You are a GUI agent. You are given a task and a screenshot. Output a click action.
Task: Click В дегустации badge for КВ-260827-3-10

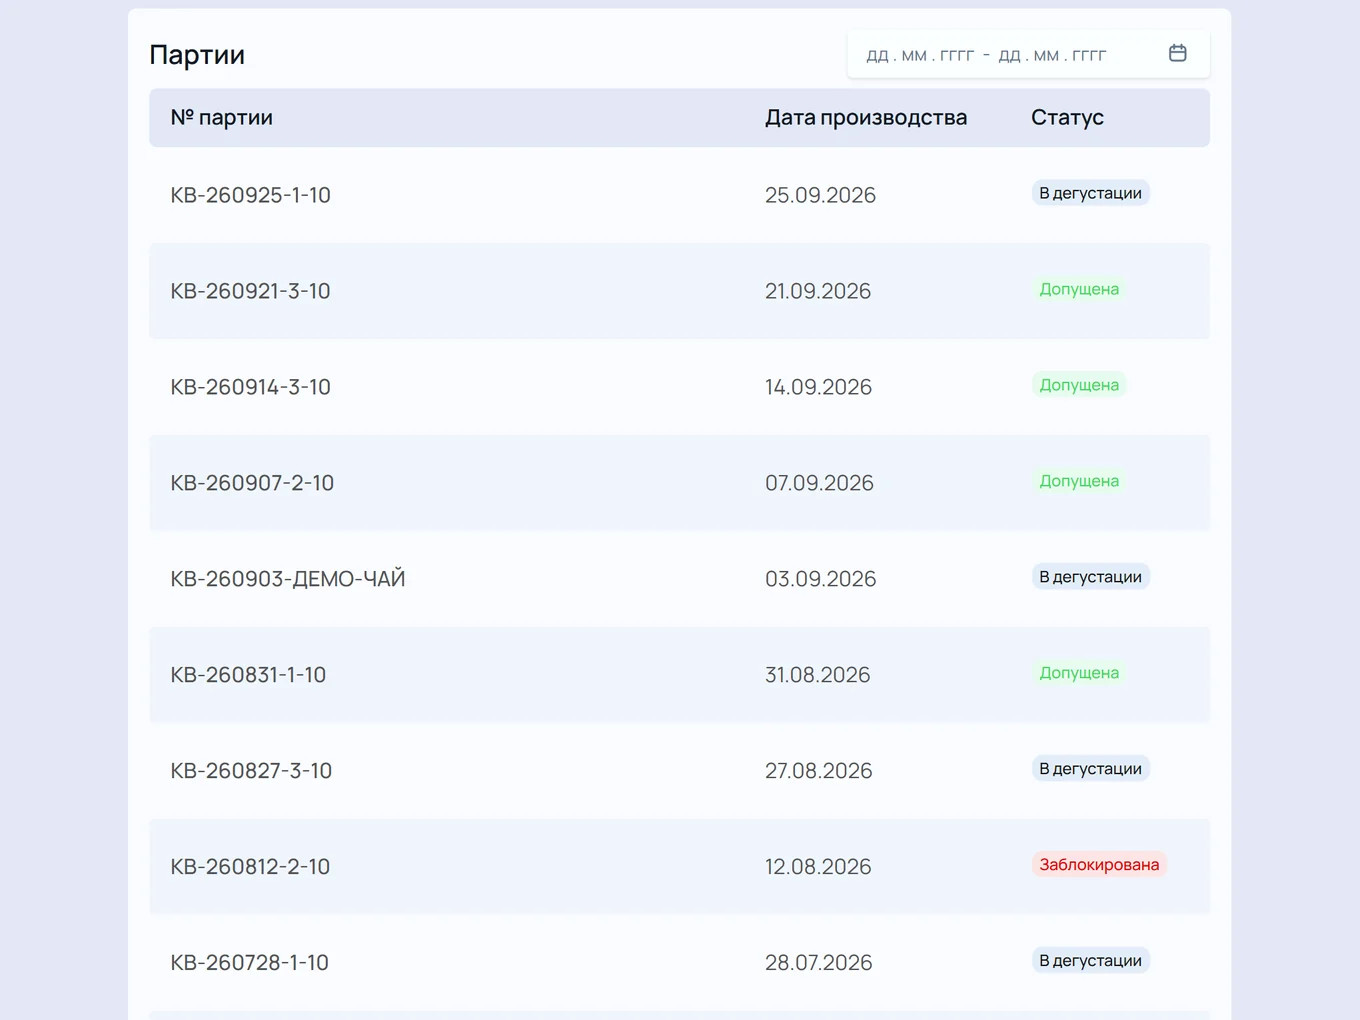point(1090,769)
